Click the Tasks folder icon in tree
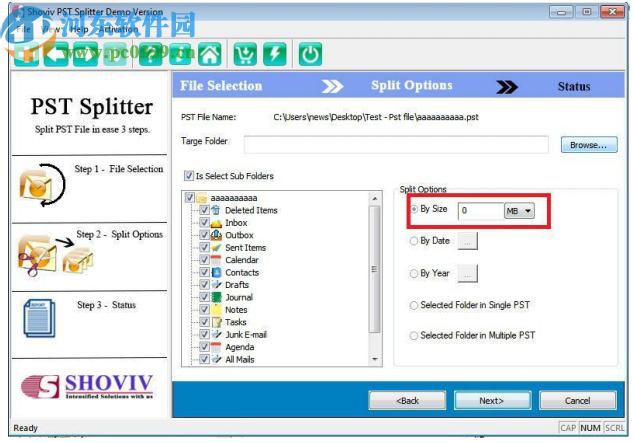Viewport: 633px width, 443px height. (216, 322)
